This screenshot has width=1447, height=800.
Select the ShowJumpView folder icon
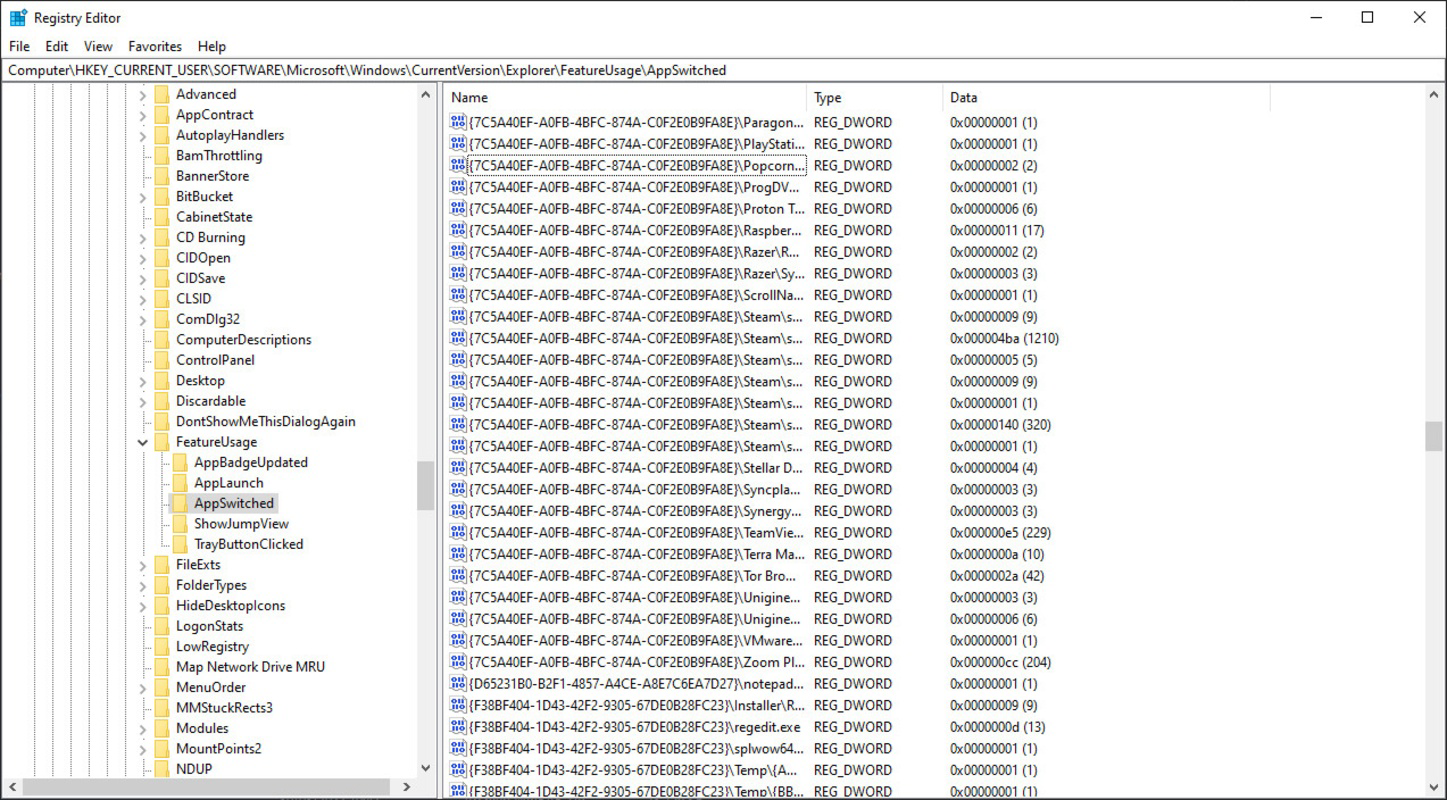tap(179, 524)
